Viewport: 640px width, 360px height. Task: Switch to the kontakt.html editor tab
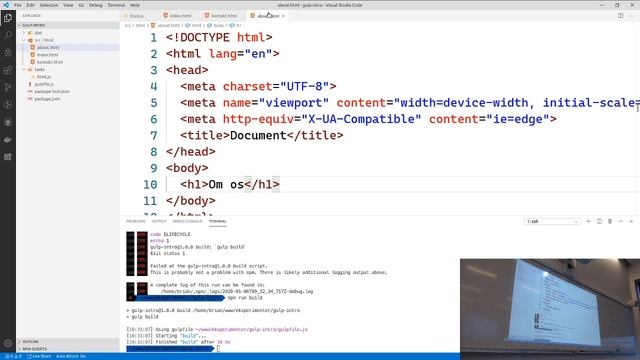point(224,16)
